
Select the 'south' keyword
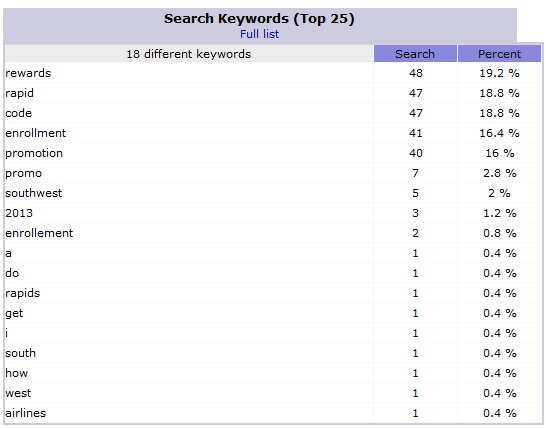(x=20, y=353)
